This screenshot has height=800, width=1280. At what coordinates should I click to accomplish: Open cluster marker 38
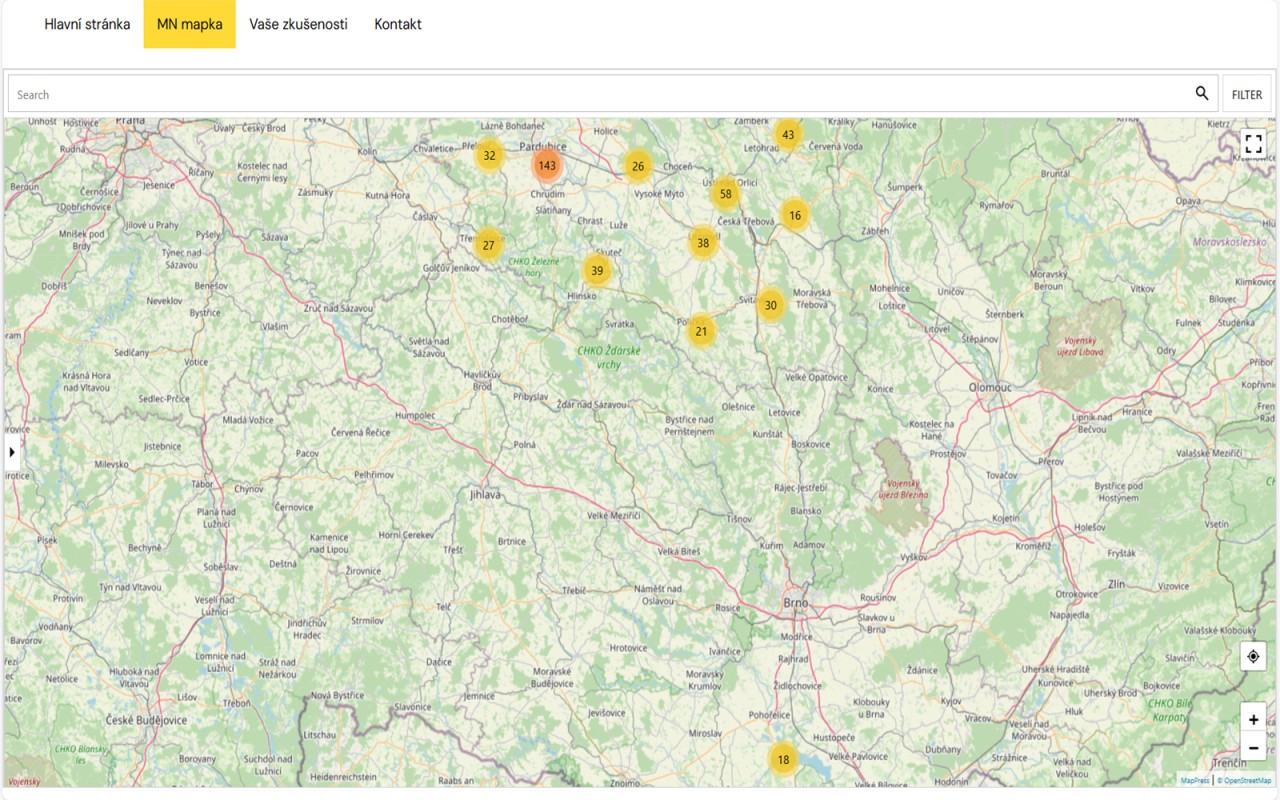(x=703, y=242)
